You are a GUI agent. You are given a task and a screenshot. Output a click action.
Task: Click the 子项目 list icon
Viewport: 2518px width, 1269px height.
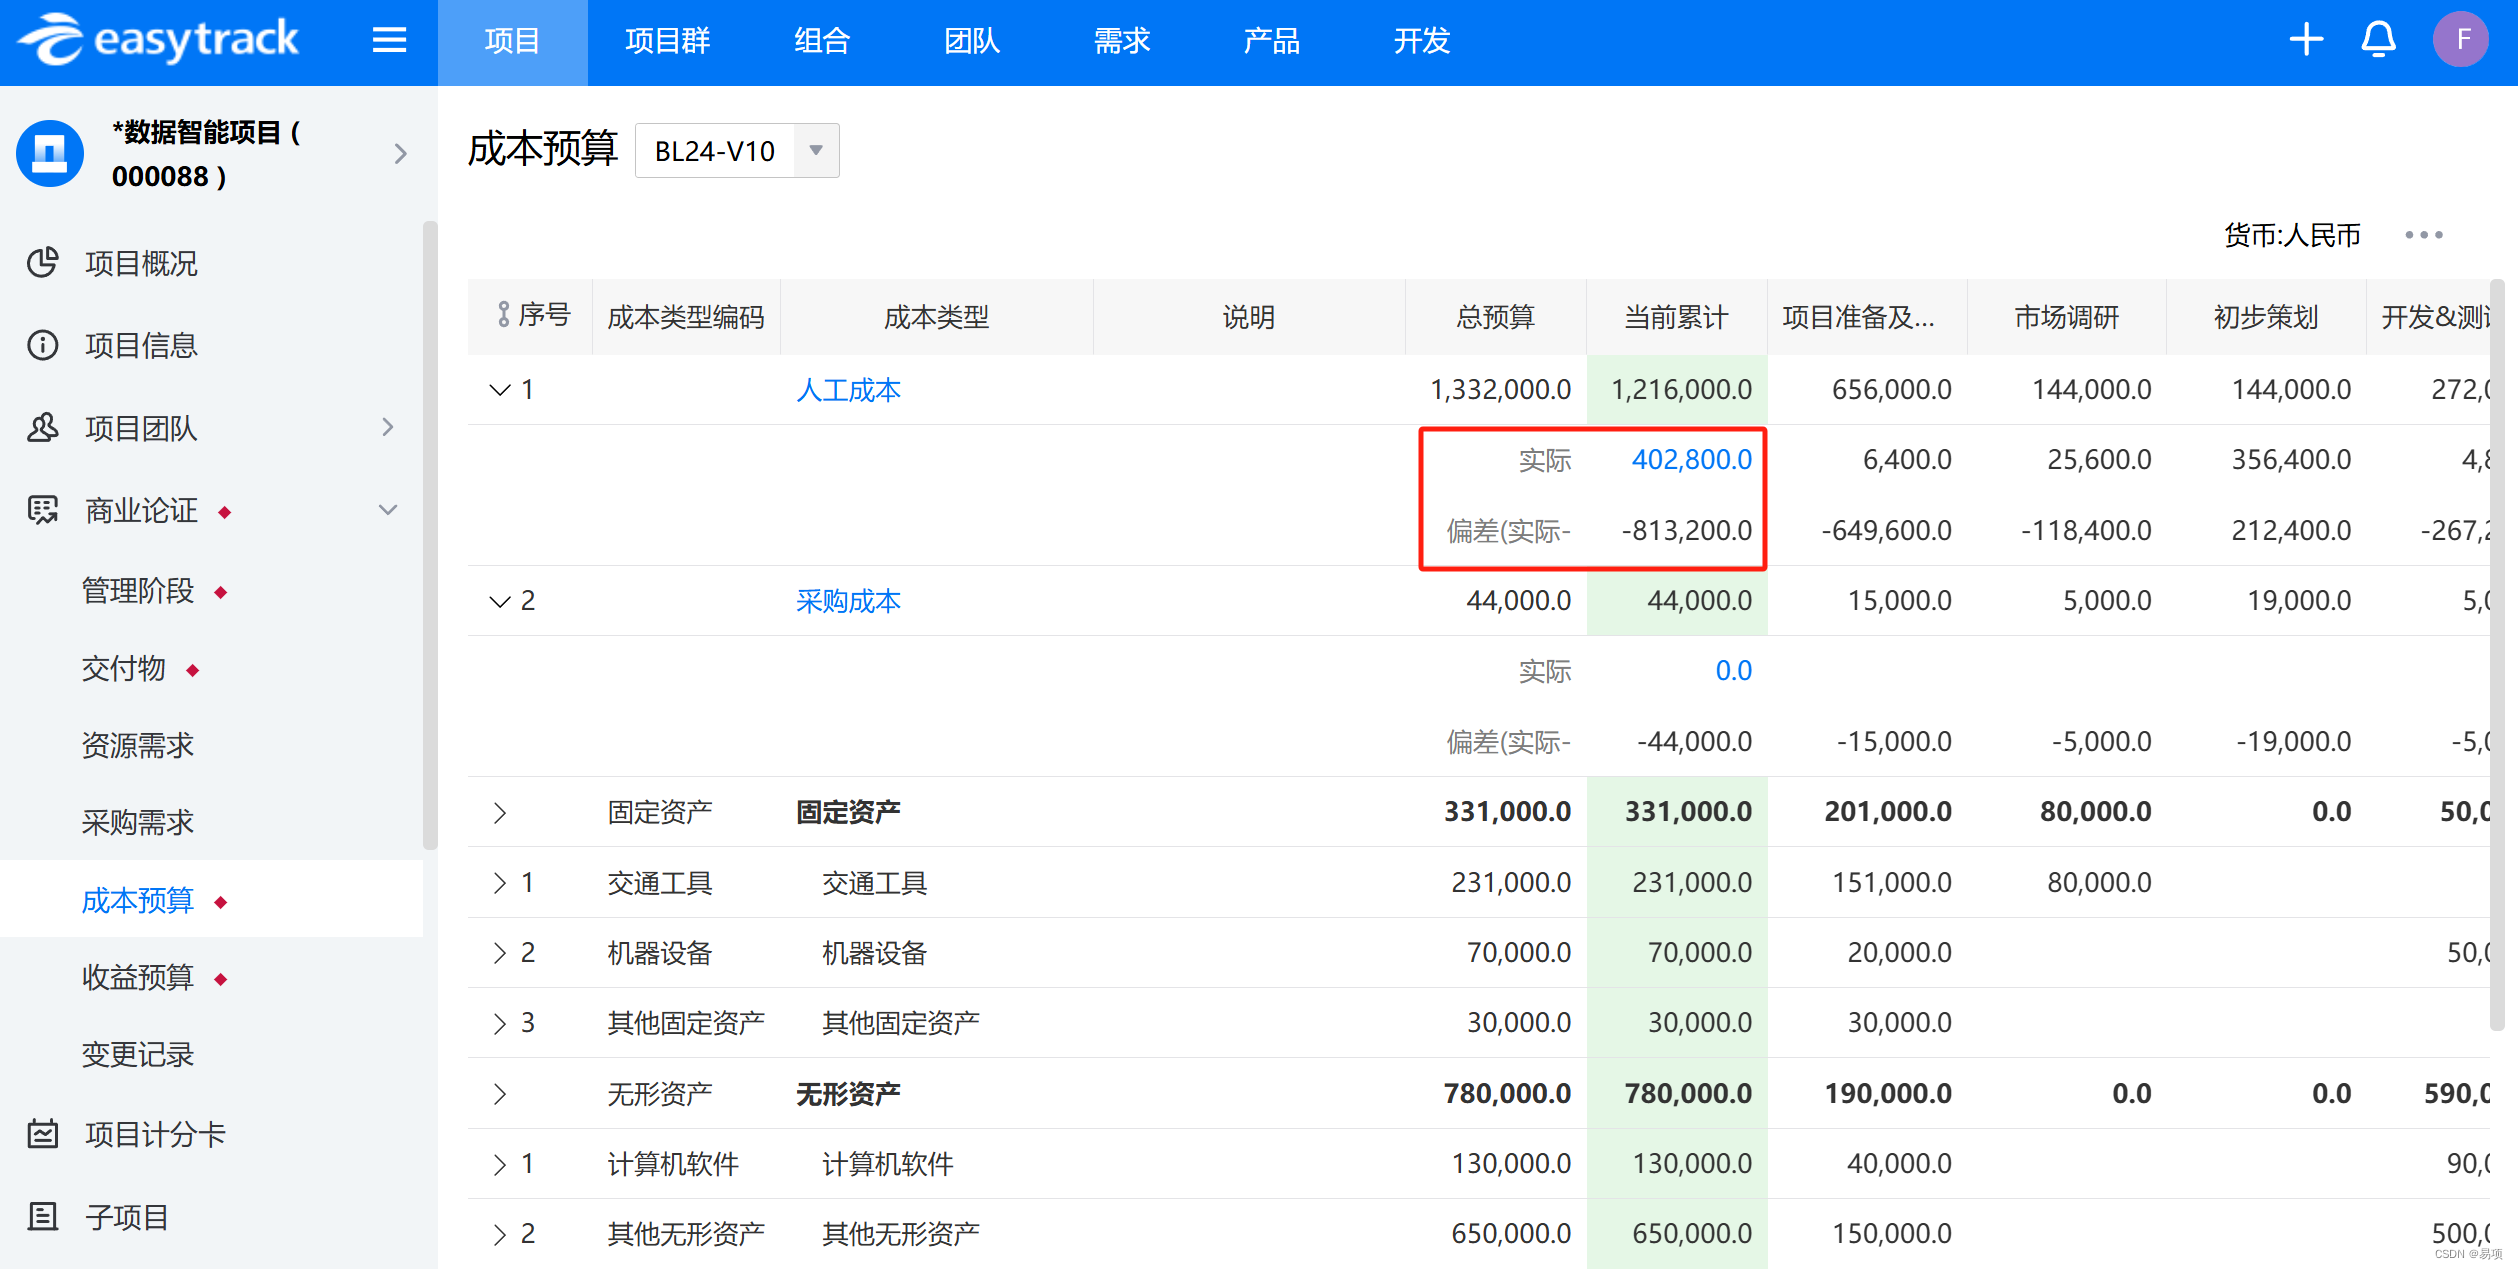(x=43, y=1217)
